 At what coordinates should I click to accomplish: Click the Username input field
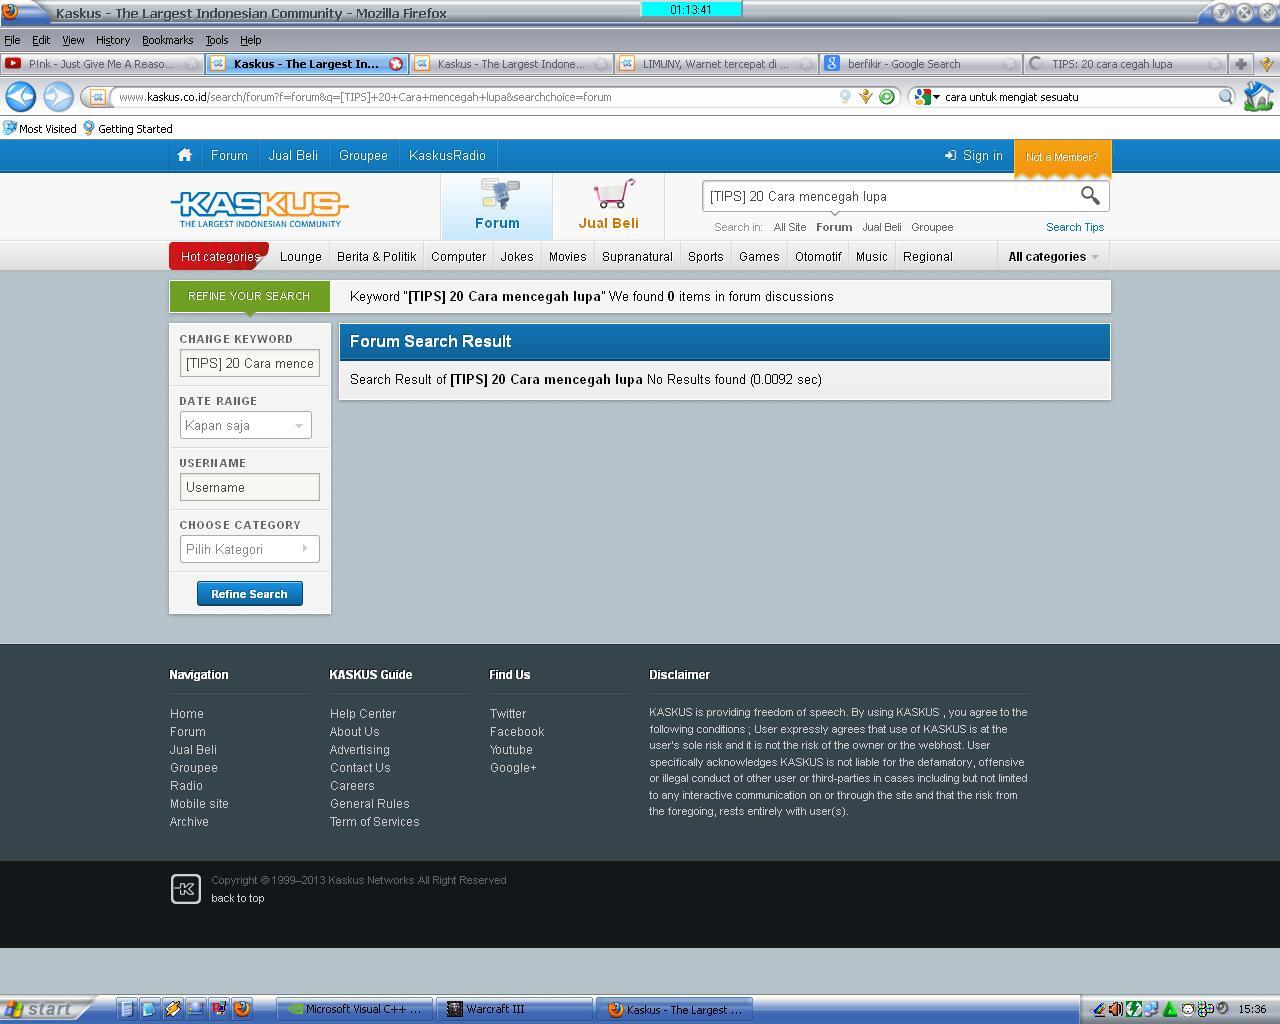pyautogui.click(x=249, y=487)
